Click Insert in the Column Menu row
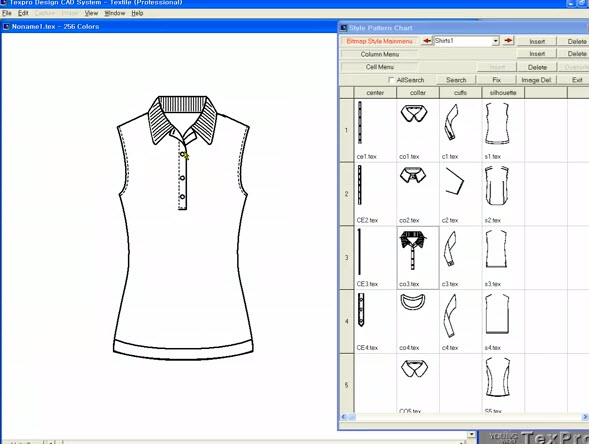Image resolution: width=589 pixels, height=444 pixels. [x=537, y=54]
